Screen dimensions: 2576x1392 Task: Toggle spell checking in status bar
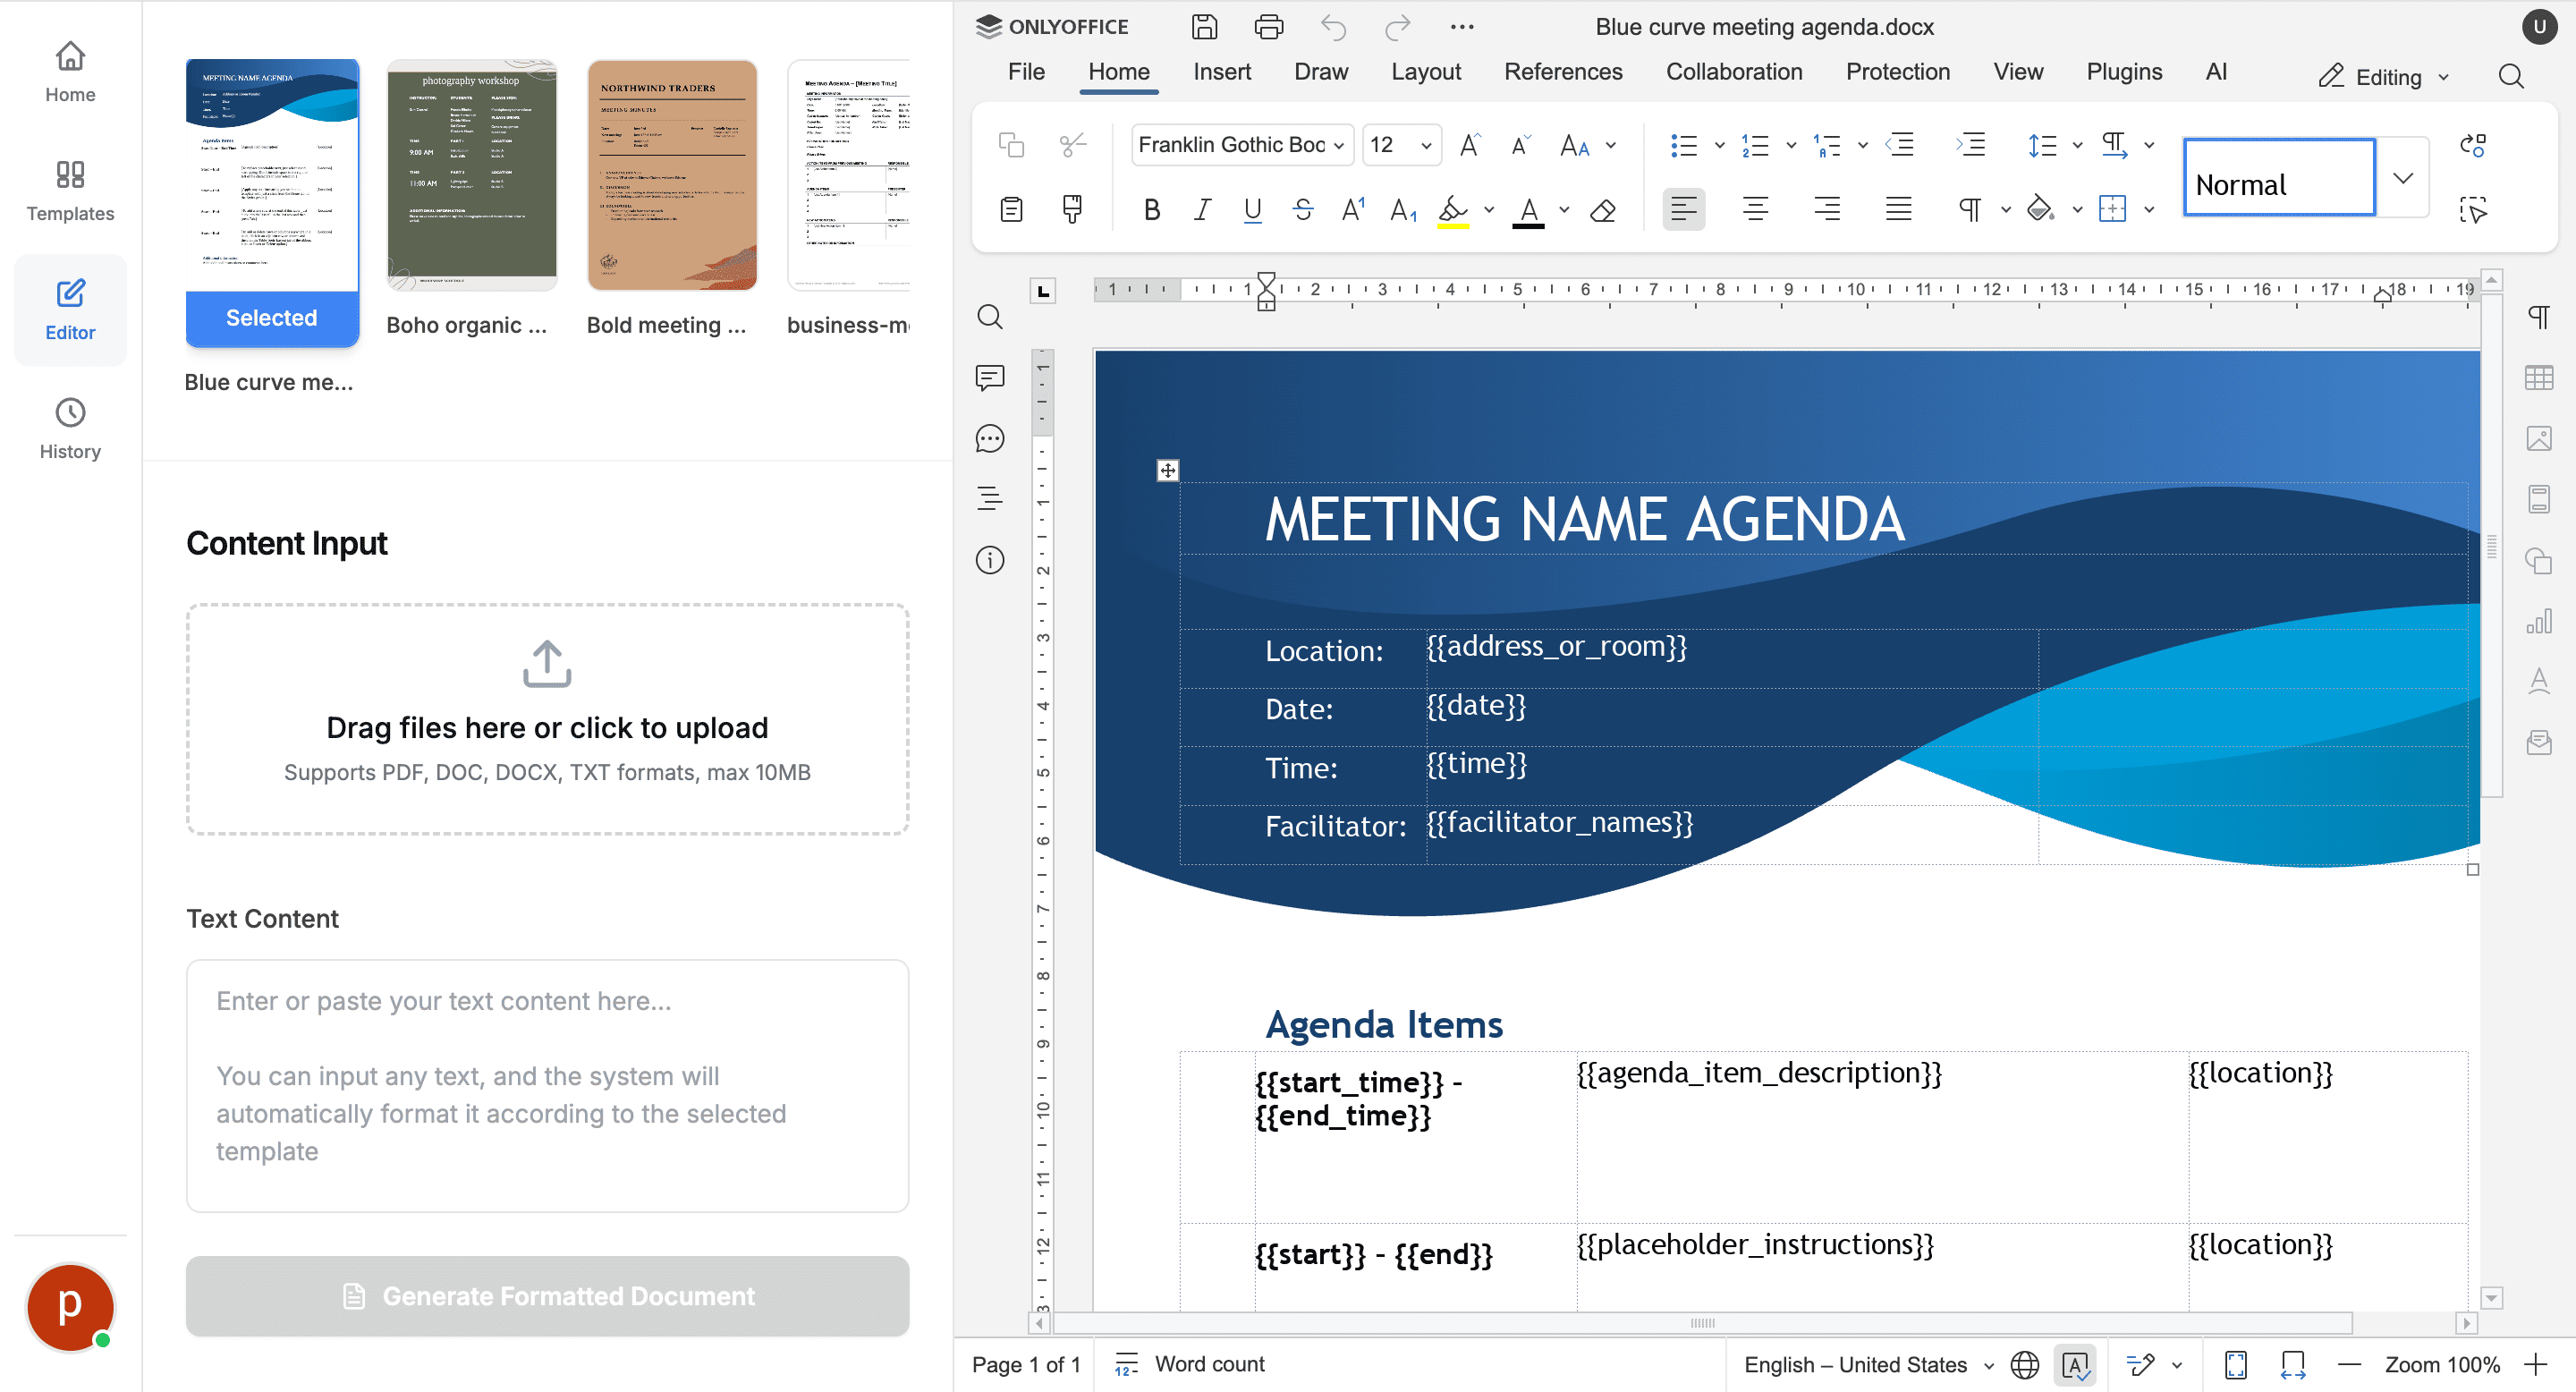click(2075, 1365)
